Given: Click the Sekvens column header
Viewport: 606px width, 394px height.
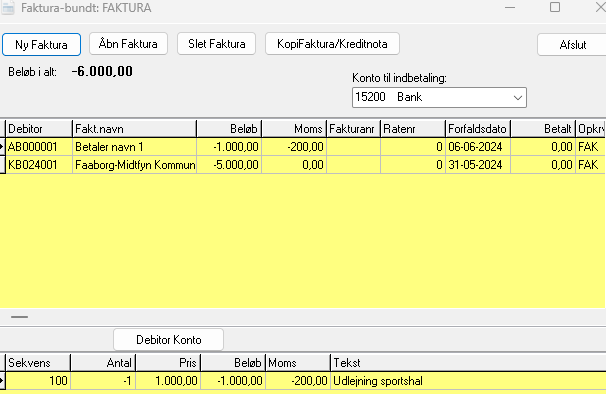Looking at the screenshot, I should coord(38,363).
